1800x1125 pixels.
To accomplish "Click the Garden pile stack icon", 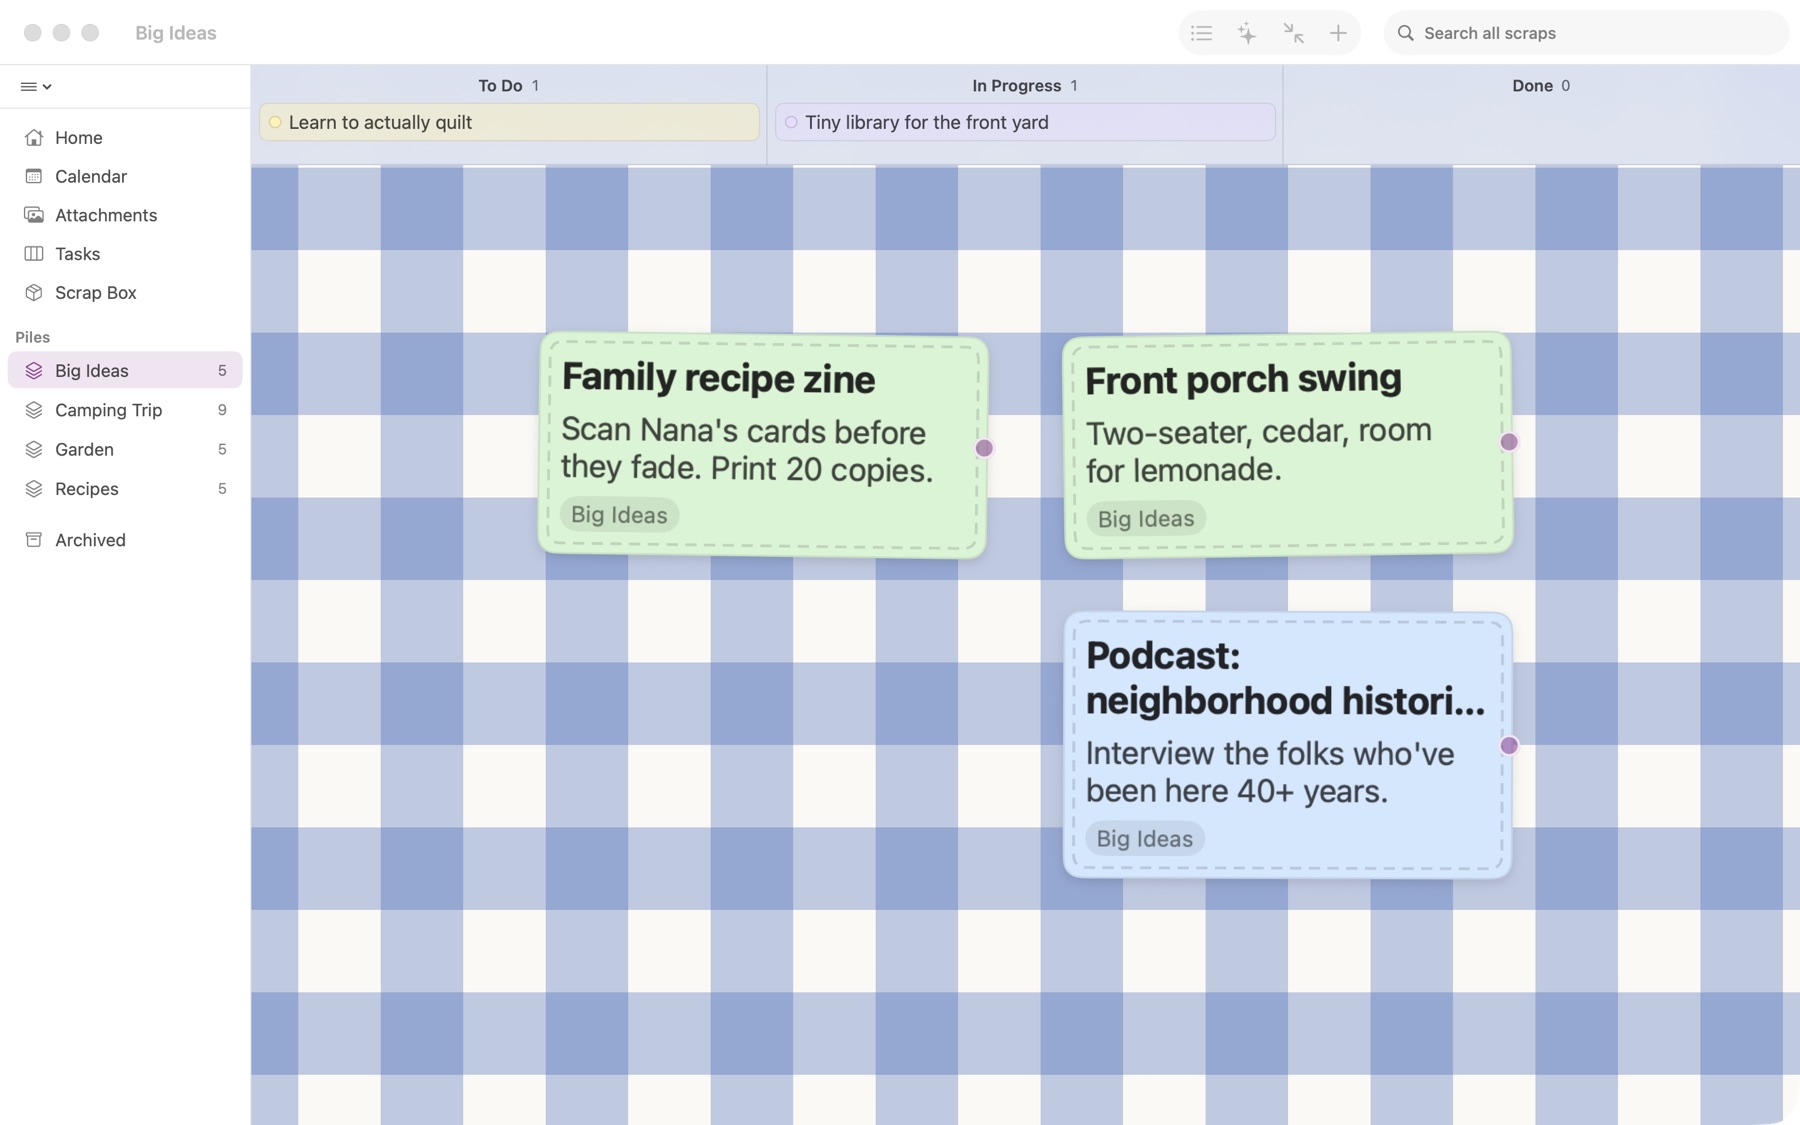I will pos(34,450).
